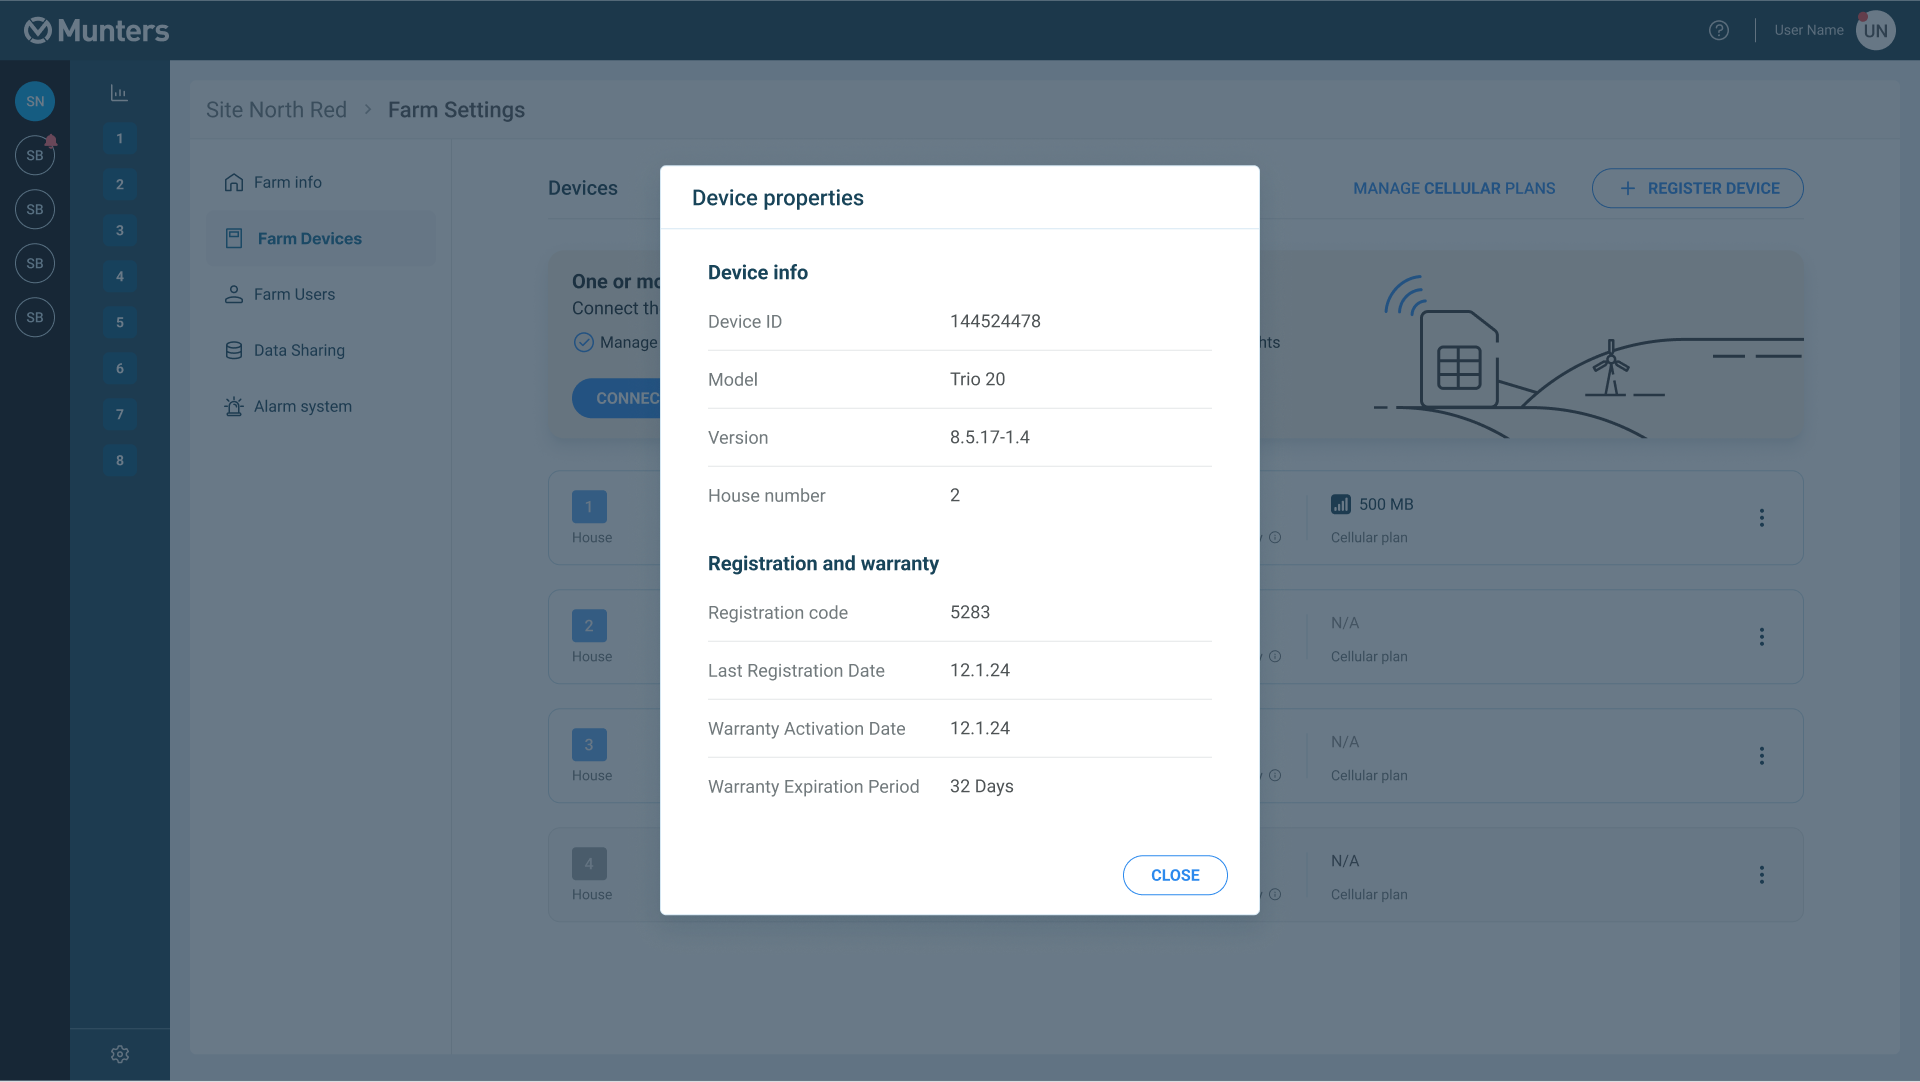Select the SB site with notification bell
The image size is (1920, 1082).
[x=35, y=155]
